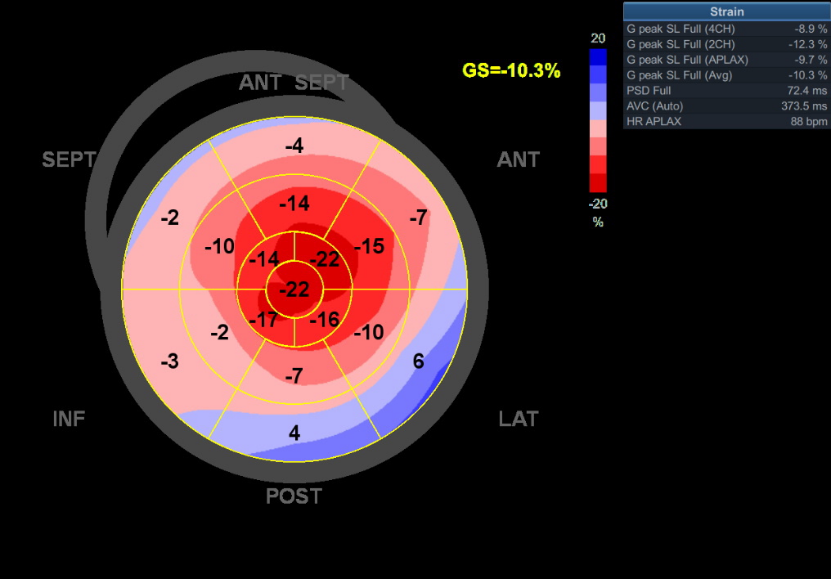The width and height of the screenshot is (831, 579).
Task: Click the -20 label below color scale
Action: click(x=598, y=203)
